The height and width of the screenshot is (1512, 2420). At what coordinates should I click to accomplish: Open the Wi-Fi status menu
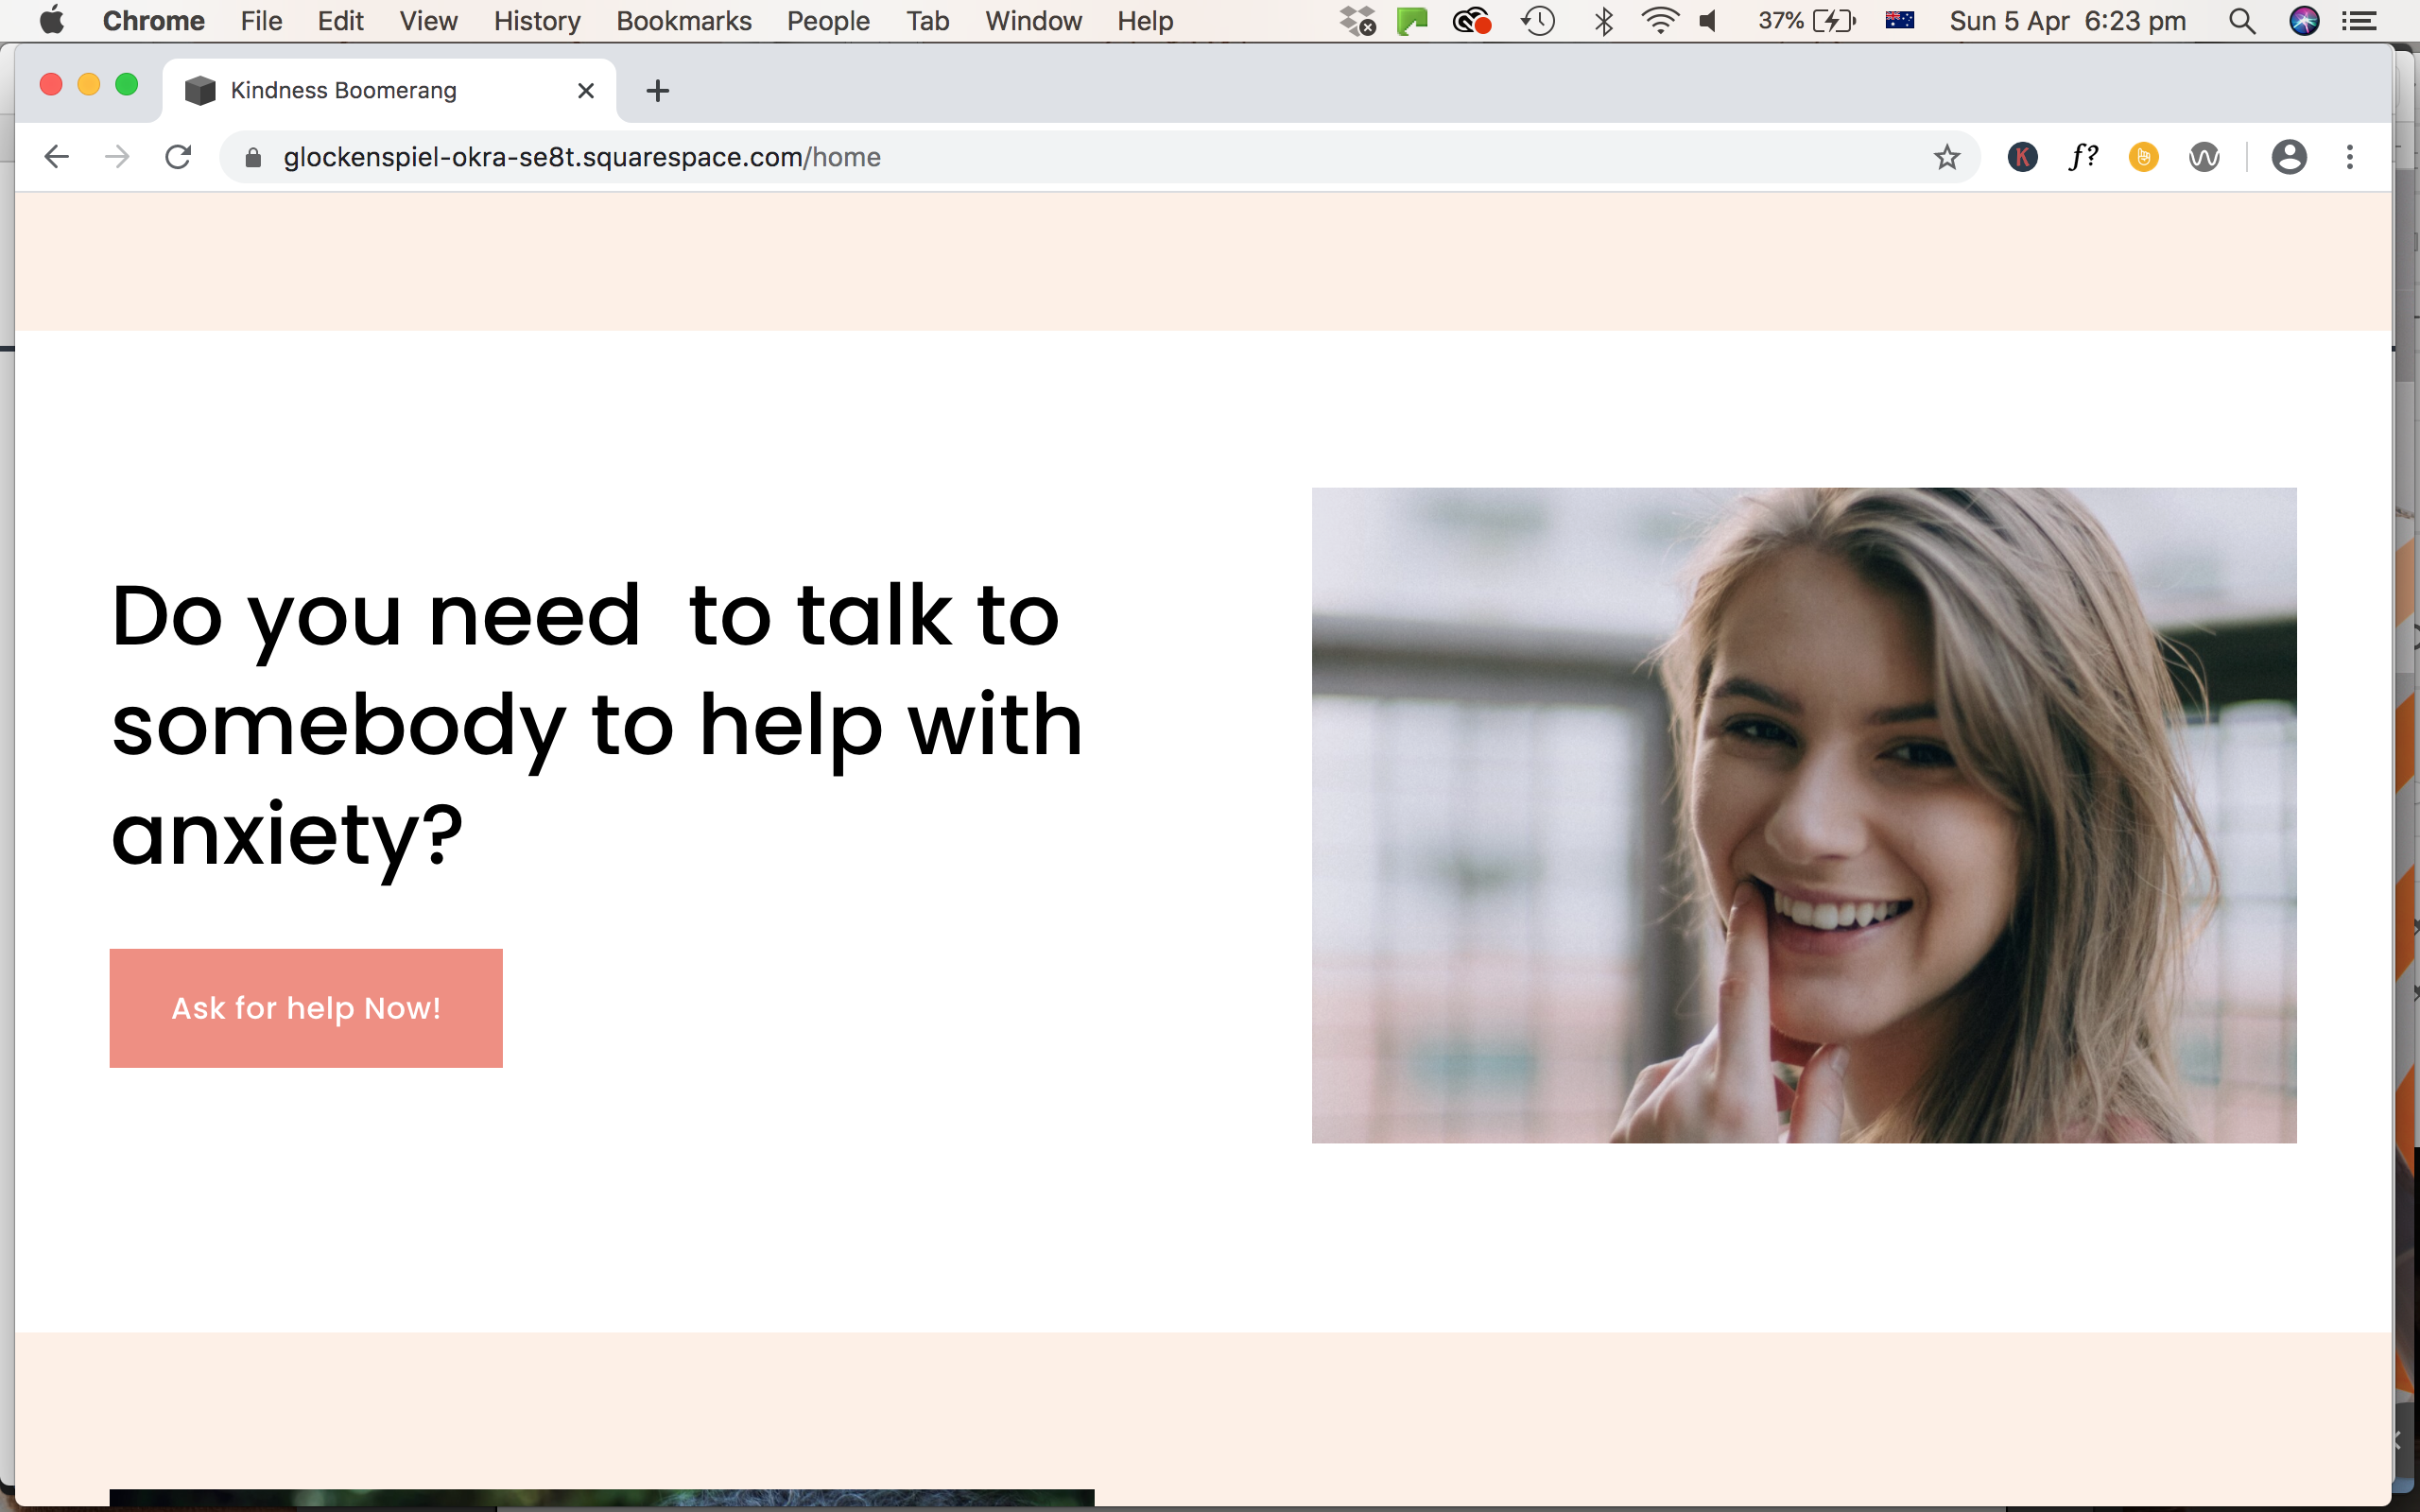[1661, 20]
